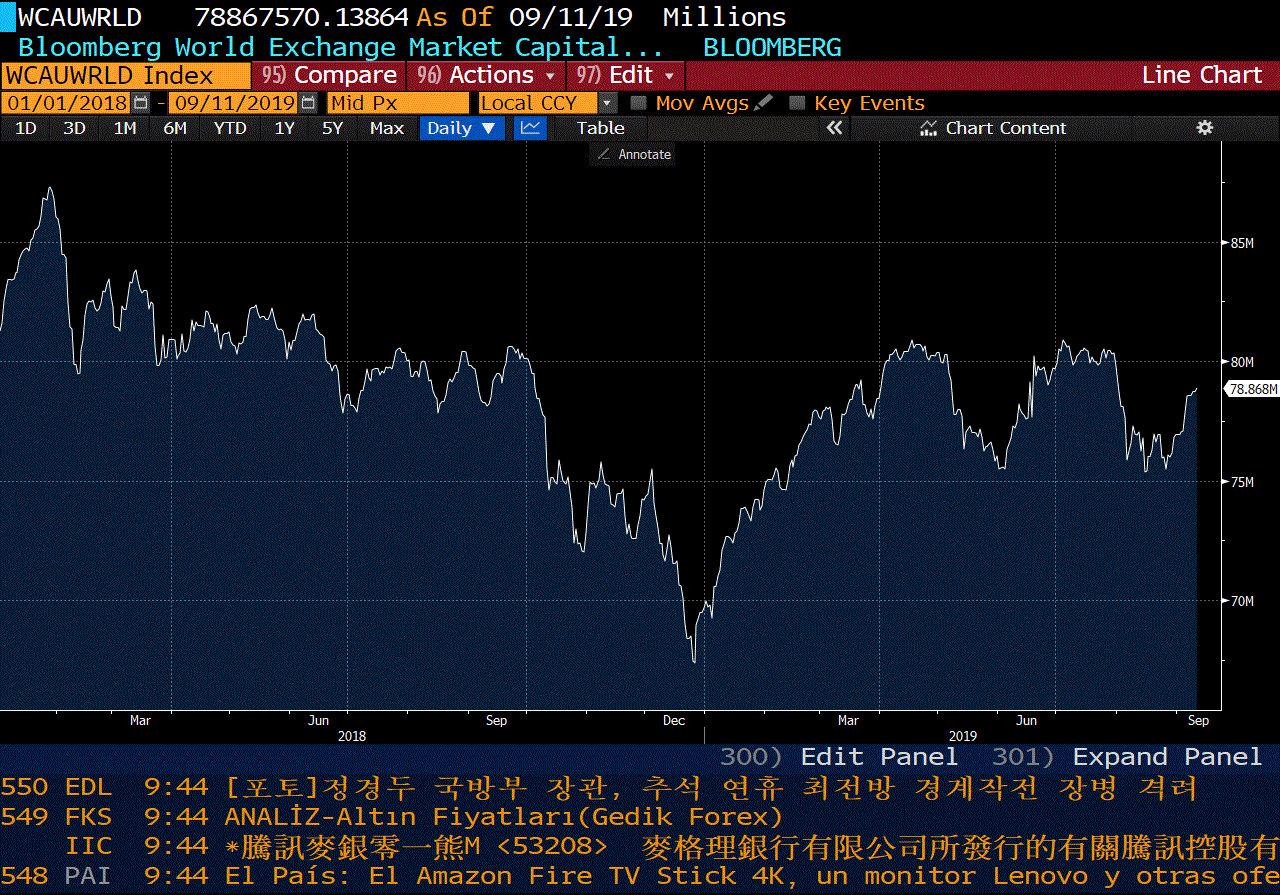
Task: Click the 2018 year axis label
Action: point(352,735)
